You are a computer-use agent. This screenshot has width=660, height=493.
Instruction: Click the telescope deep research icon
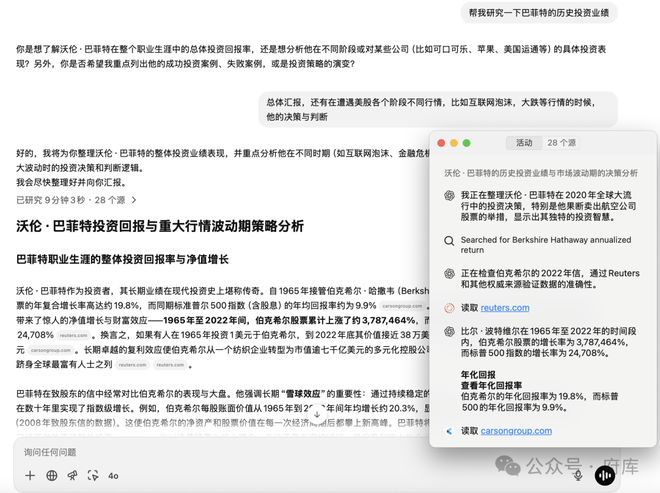tap(72, 476)
